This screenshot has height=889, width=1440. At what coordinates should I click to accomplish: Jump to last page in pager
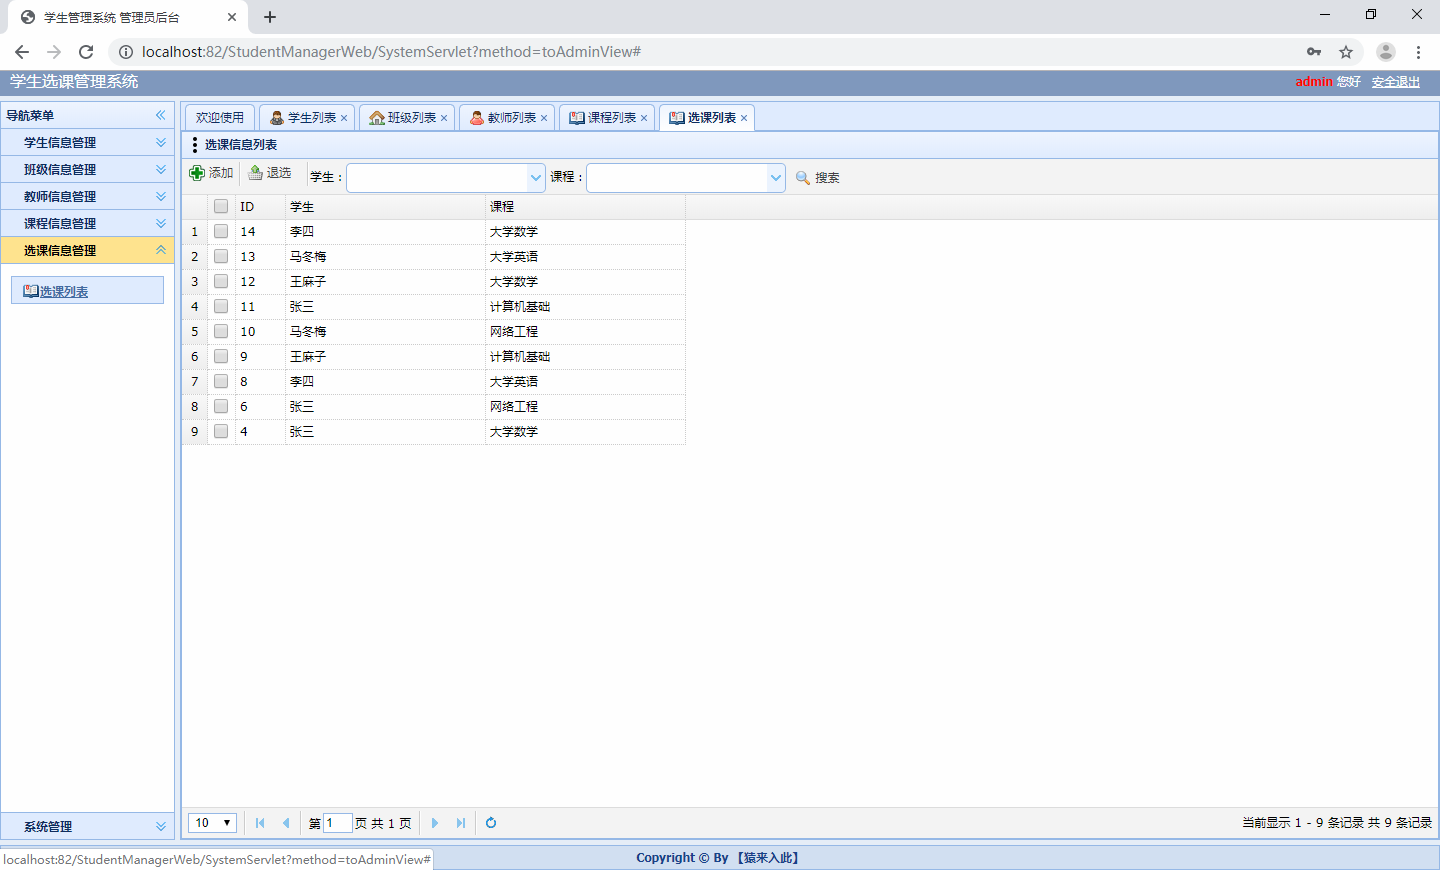pyautogui.click(x=461, y=823)
